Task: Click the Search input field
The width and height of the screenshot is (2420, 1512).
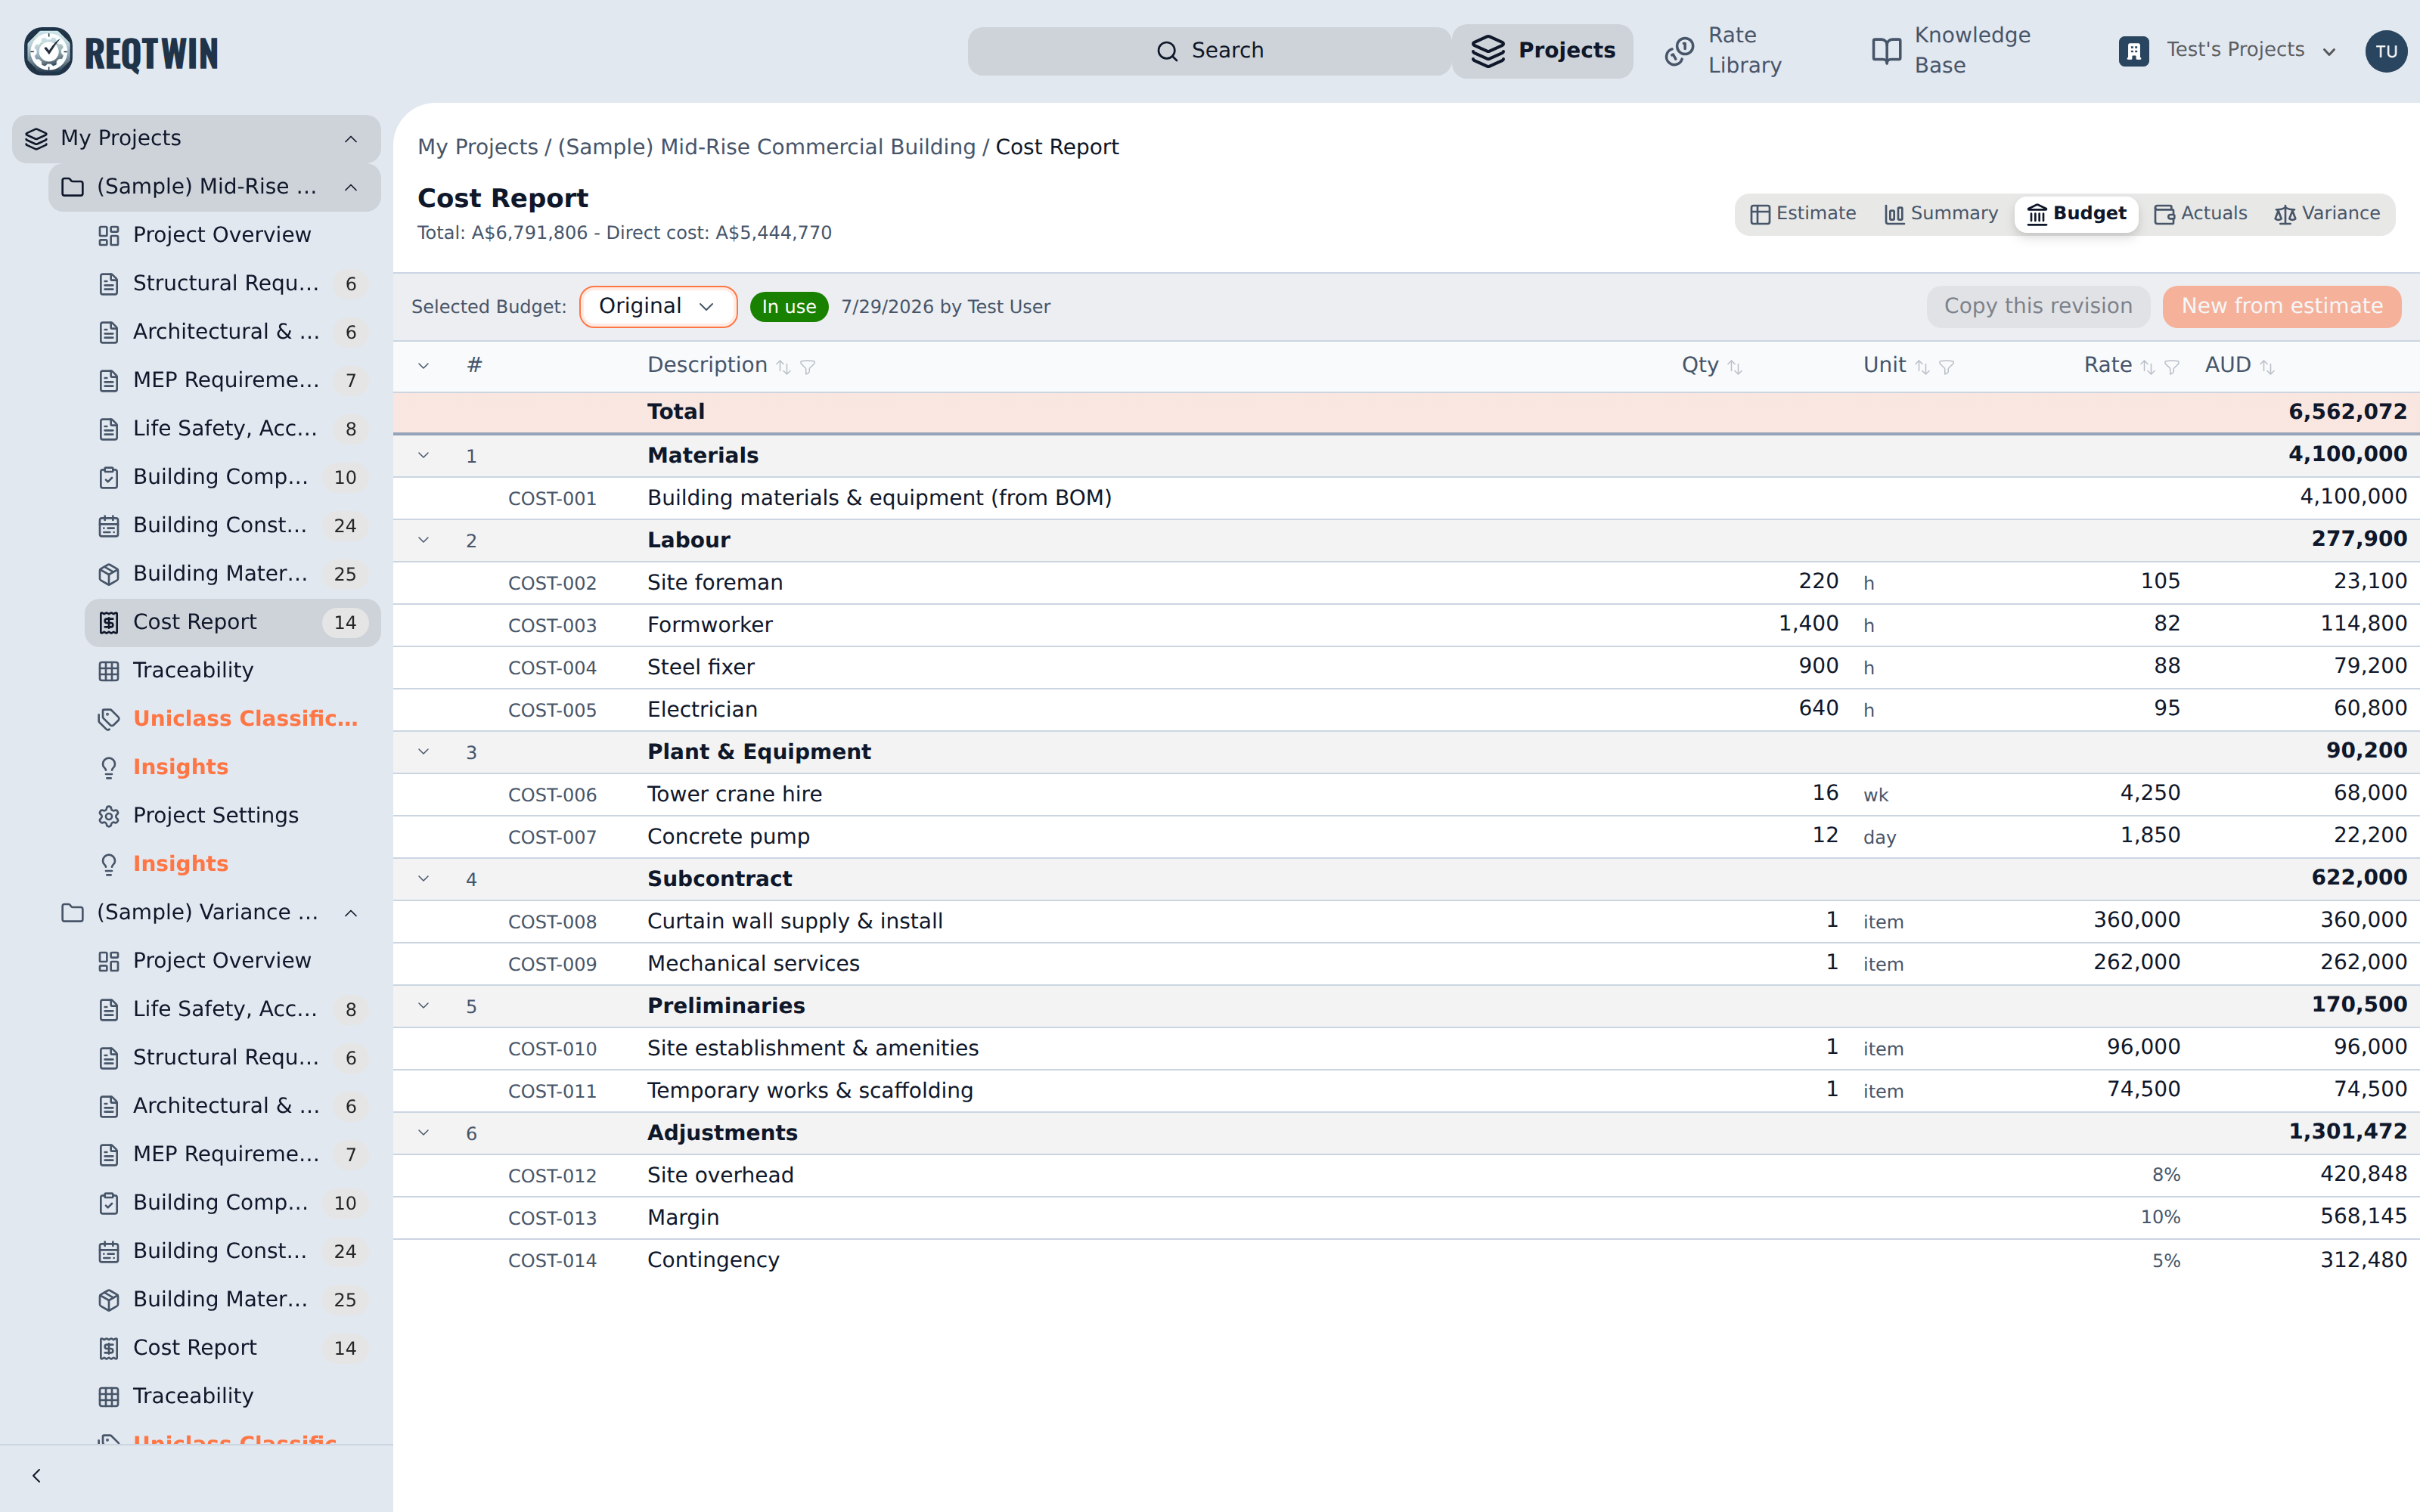Action: 1209,51
